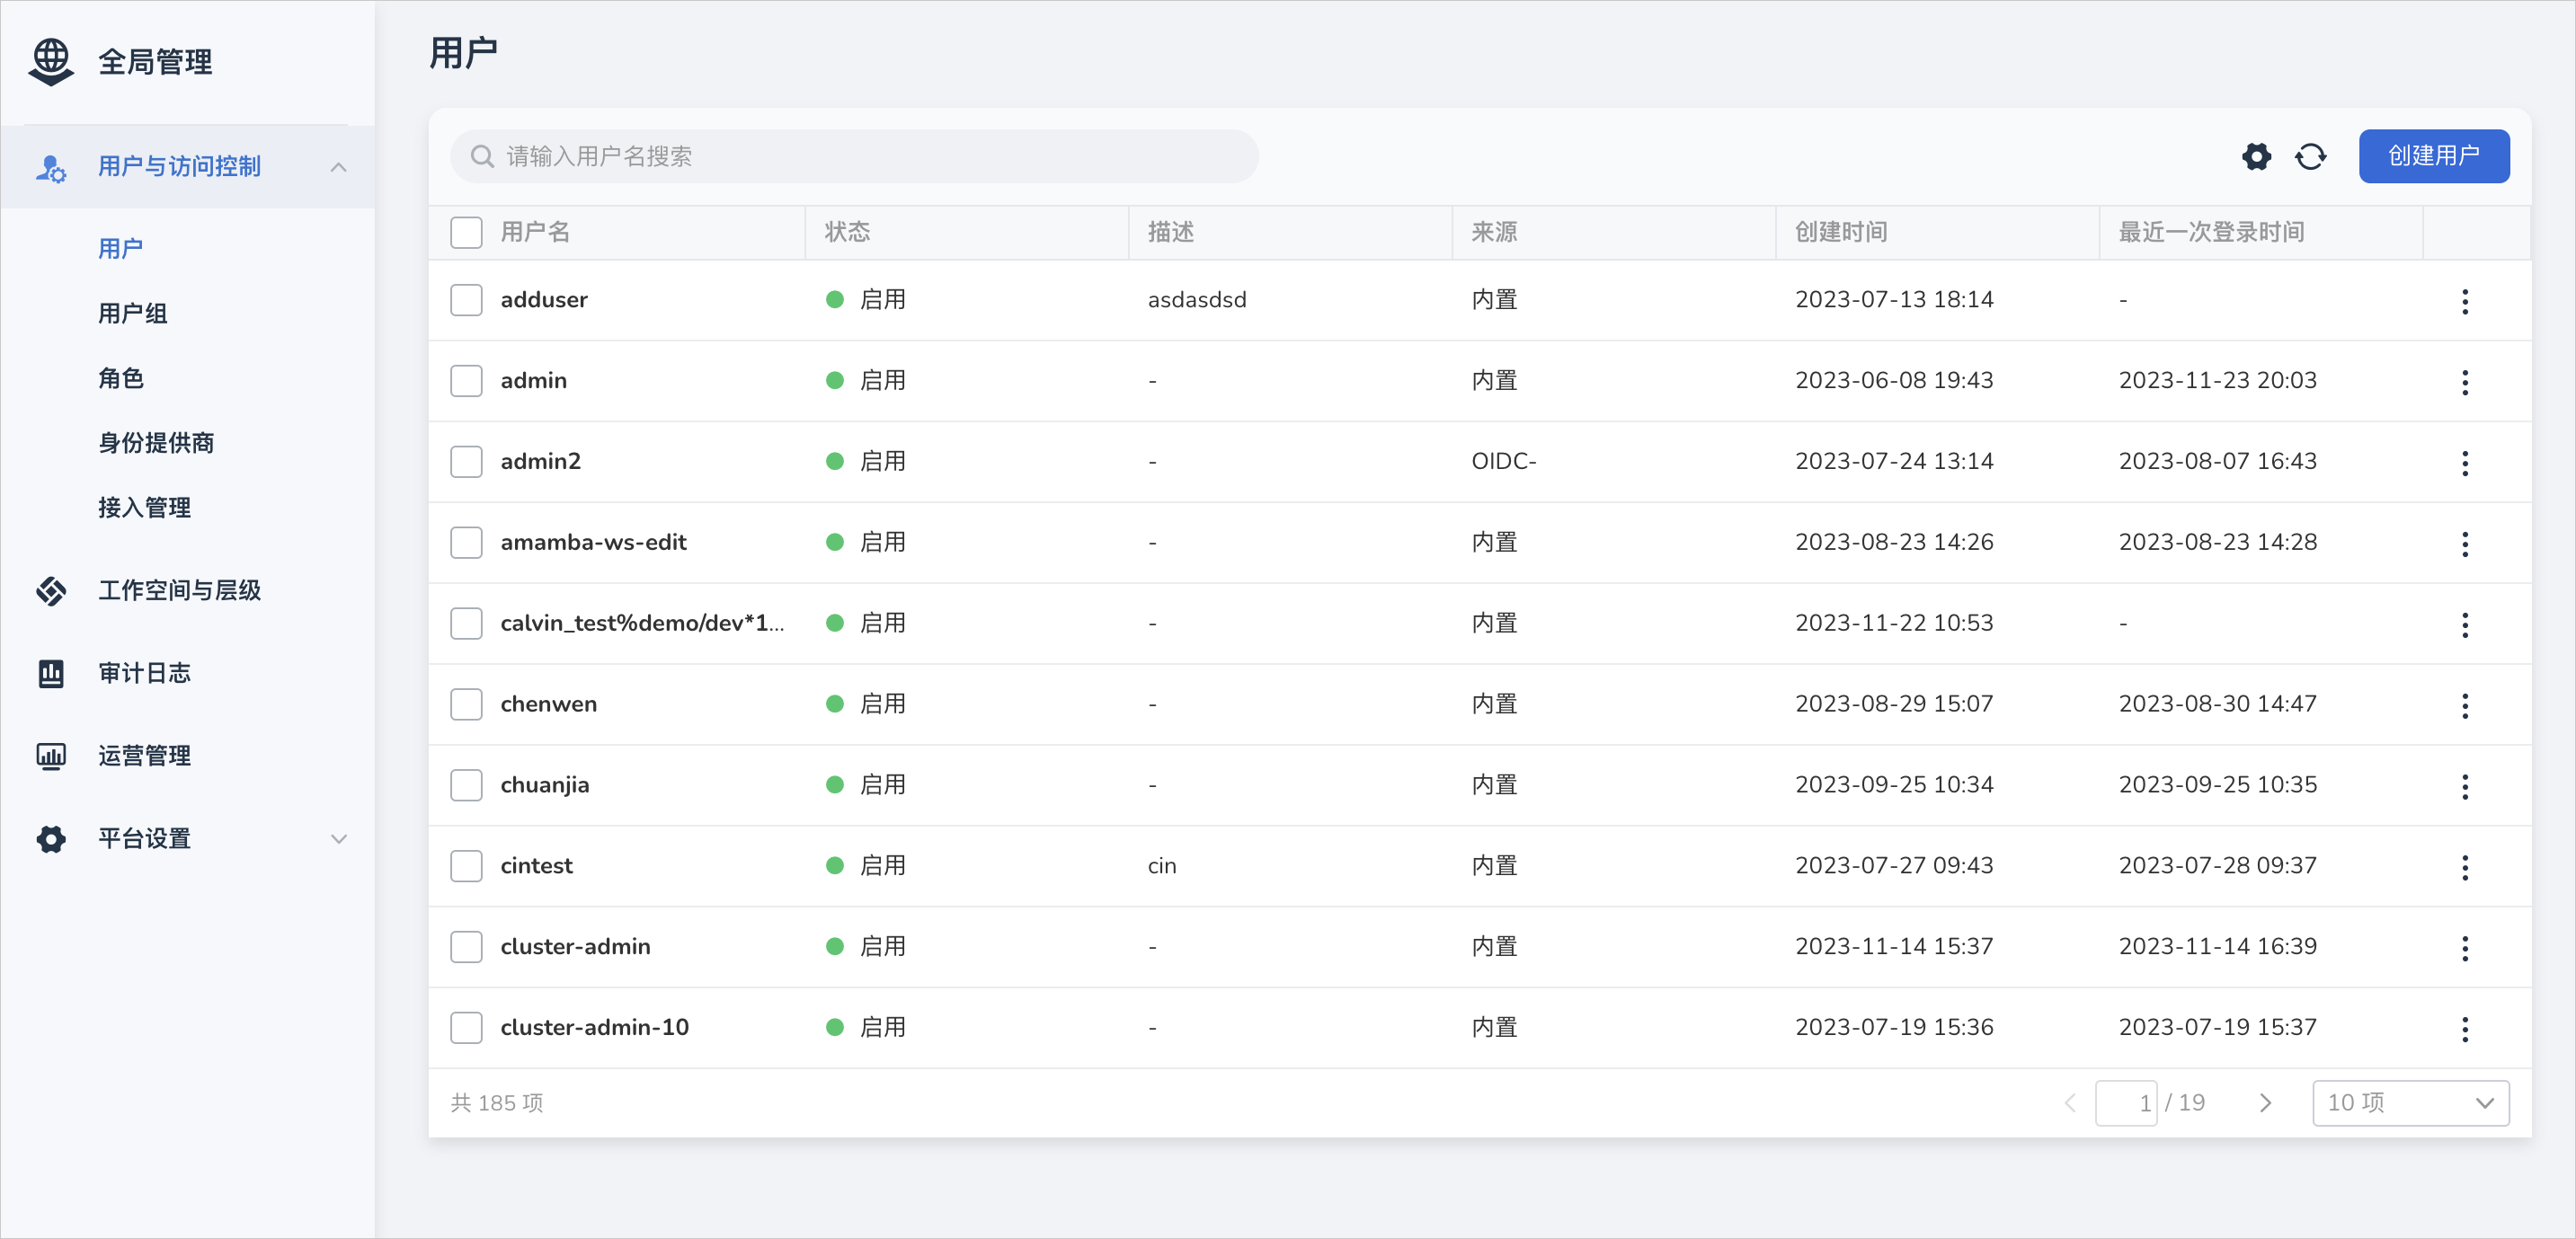Check the adduser row checkbox

[x=466, y=300]
